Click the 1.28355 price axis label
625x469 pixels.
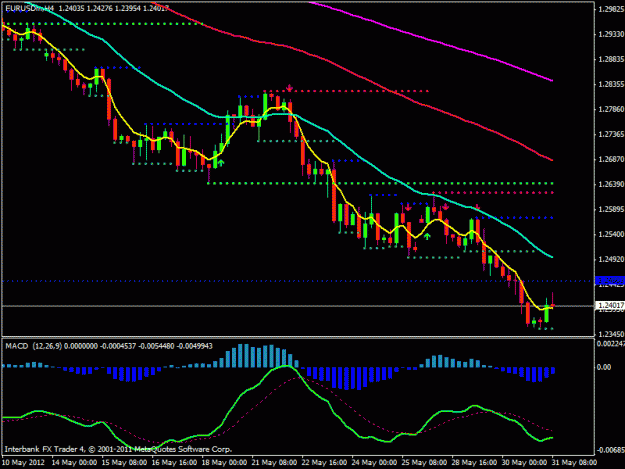click(x=611, y=84)
